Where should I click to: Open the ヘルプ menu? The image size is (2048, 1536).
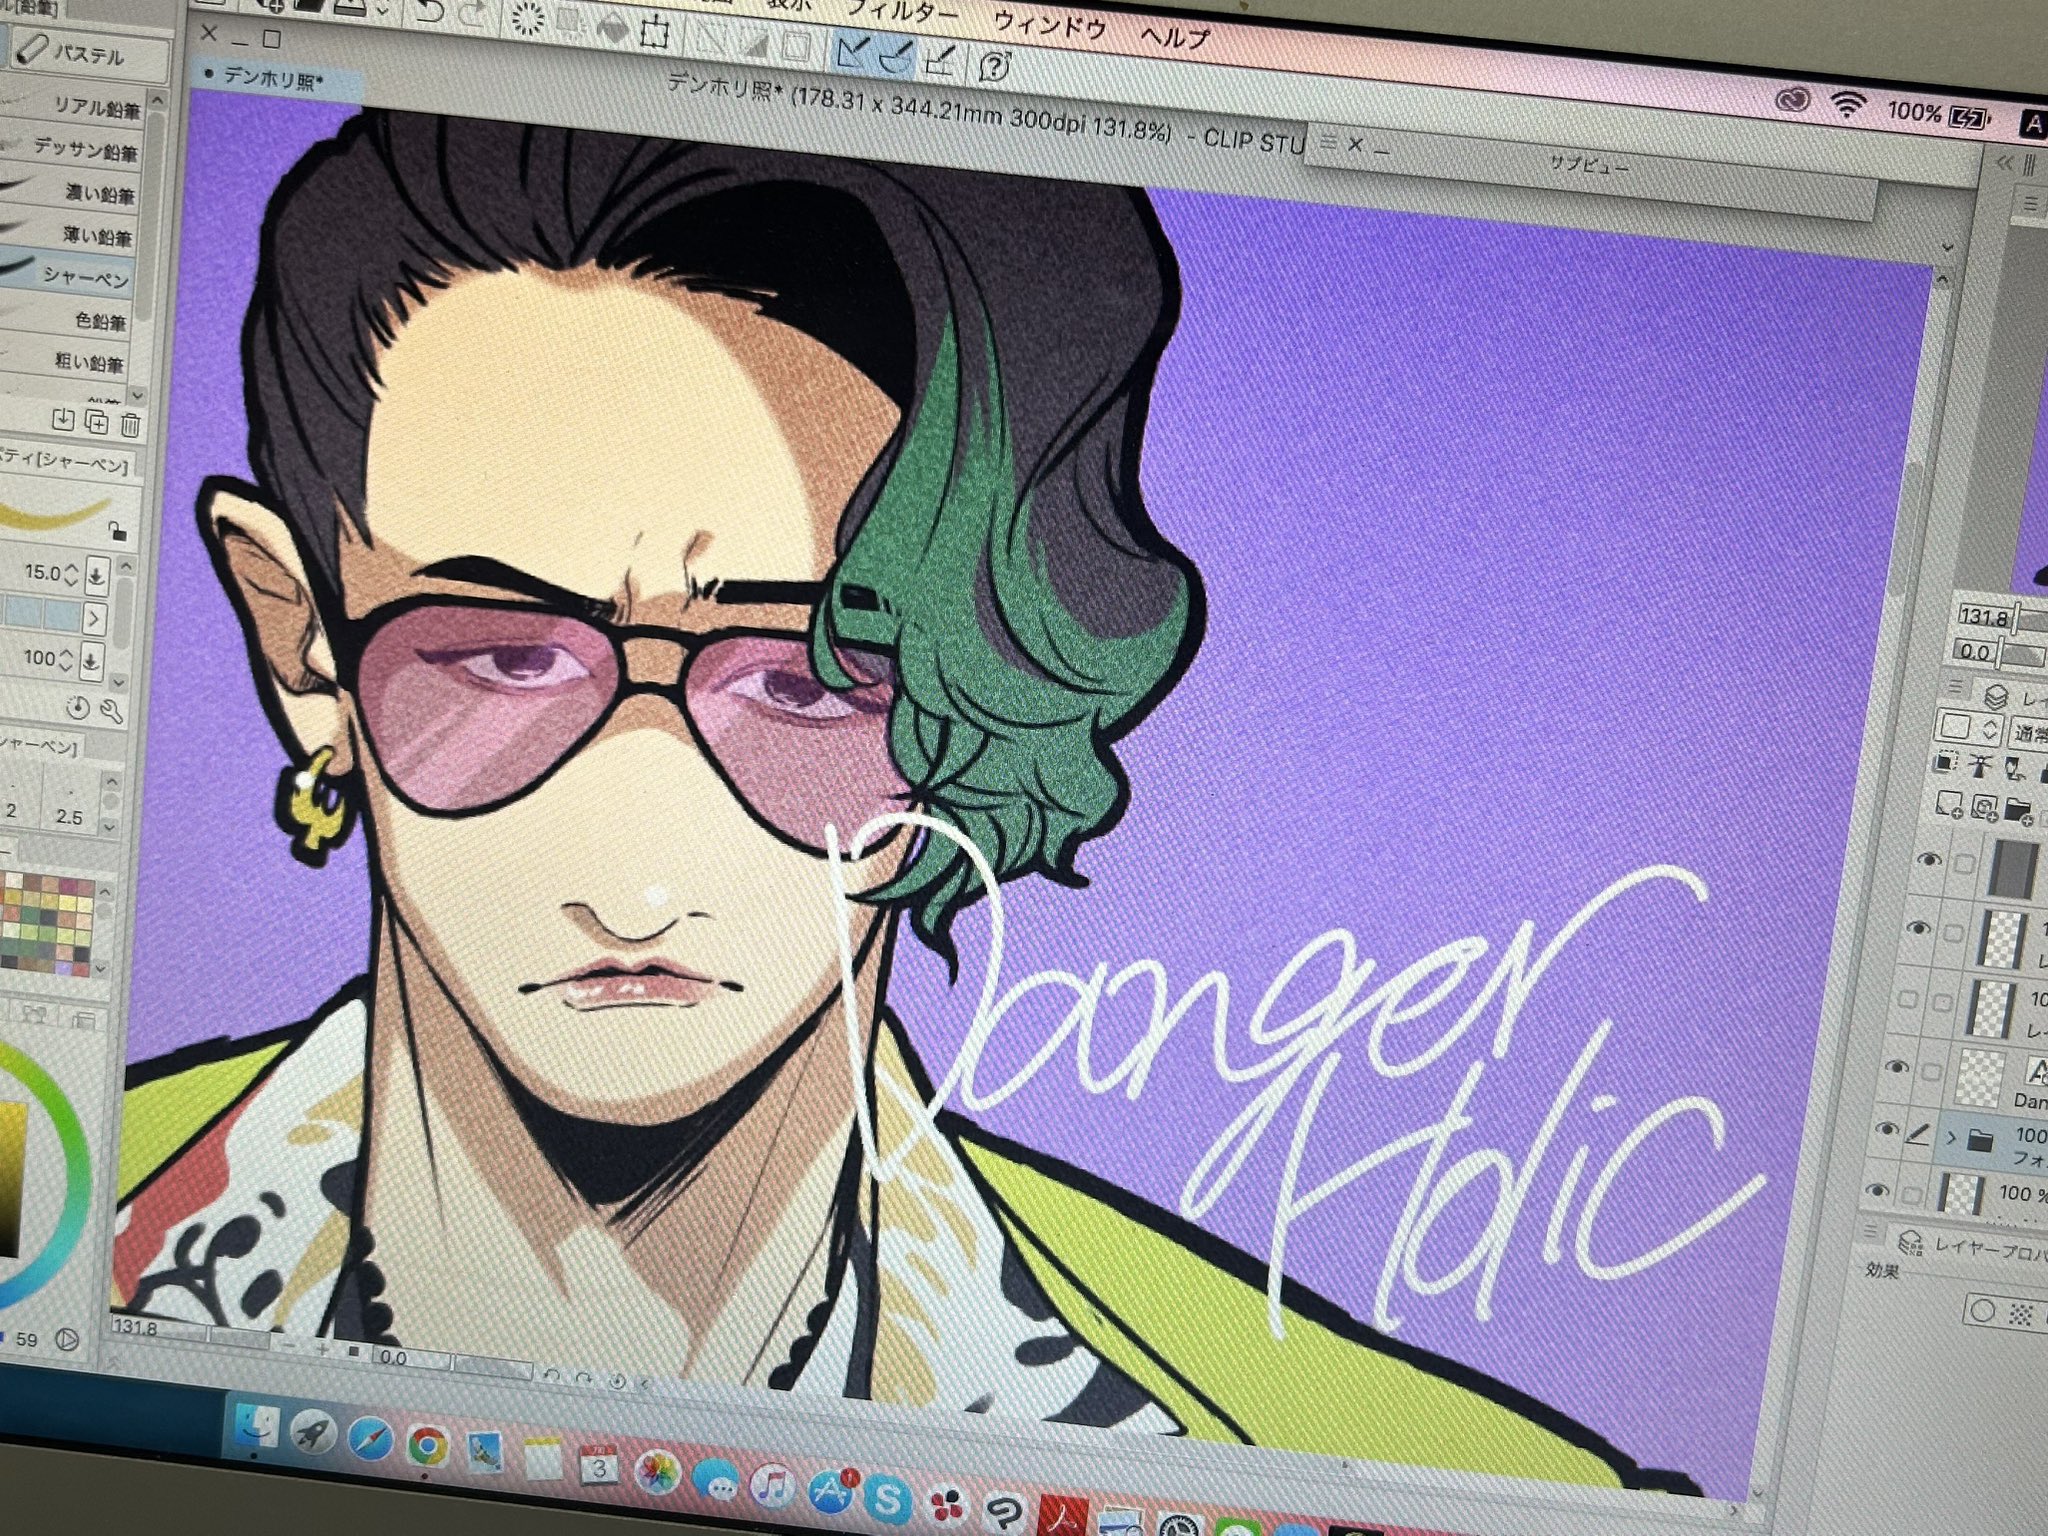point(1175,35)
